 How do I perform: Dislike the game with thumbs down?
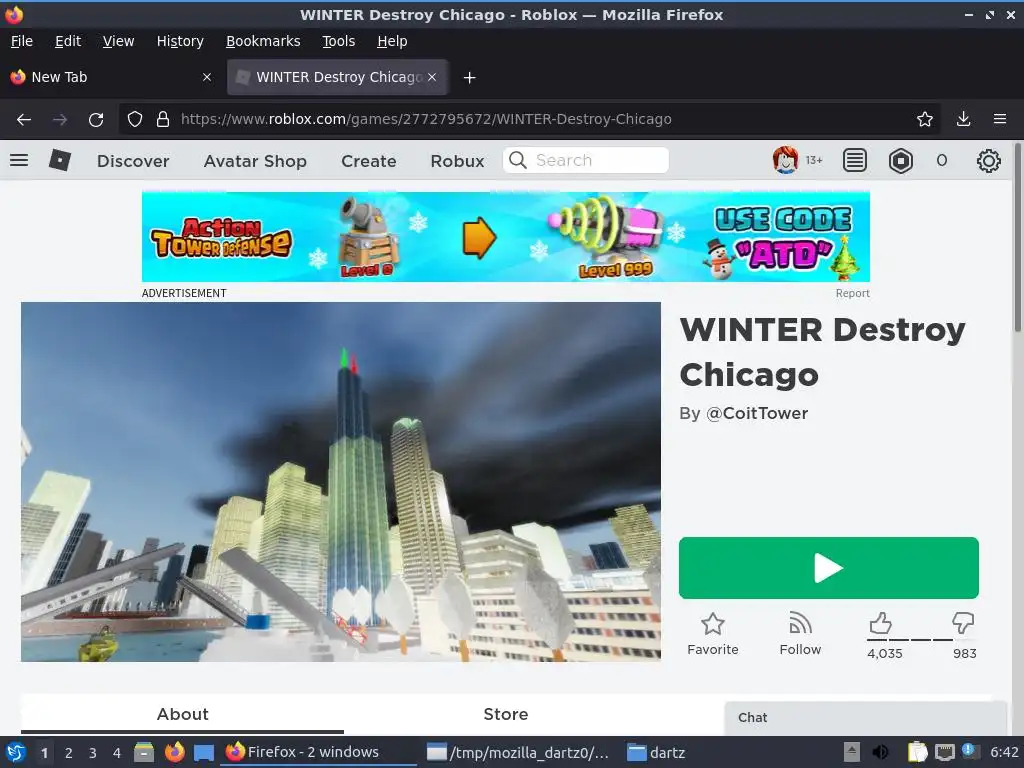click(x=963, y=623)
